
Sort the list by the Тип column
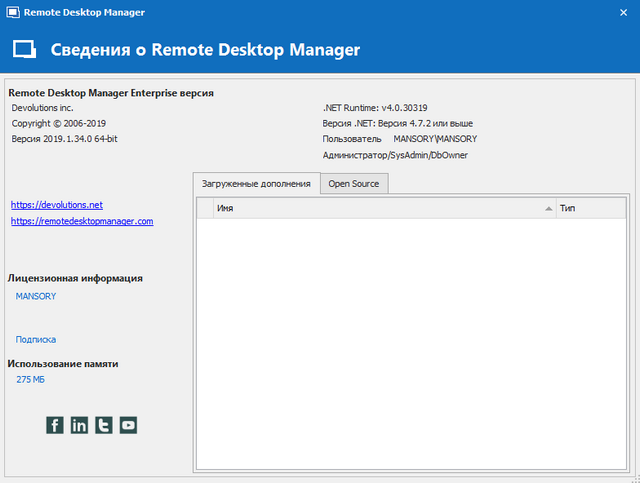(590, 208)
